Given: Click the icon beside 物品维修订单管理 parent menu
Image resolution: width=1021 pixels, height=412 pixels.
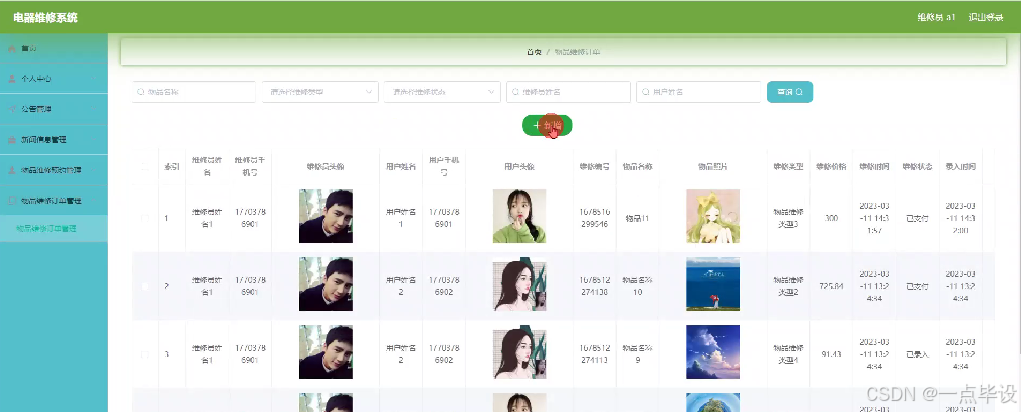Looking at the screenshot, I should 11,200.
